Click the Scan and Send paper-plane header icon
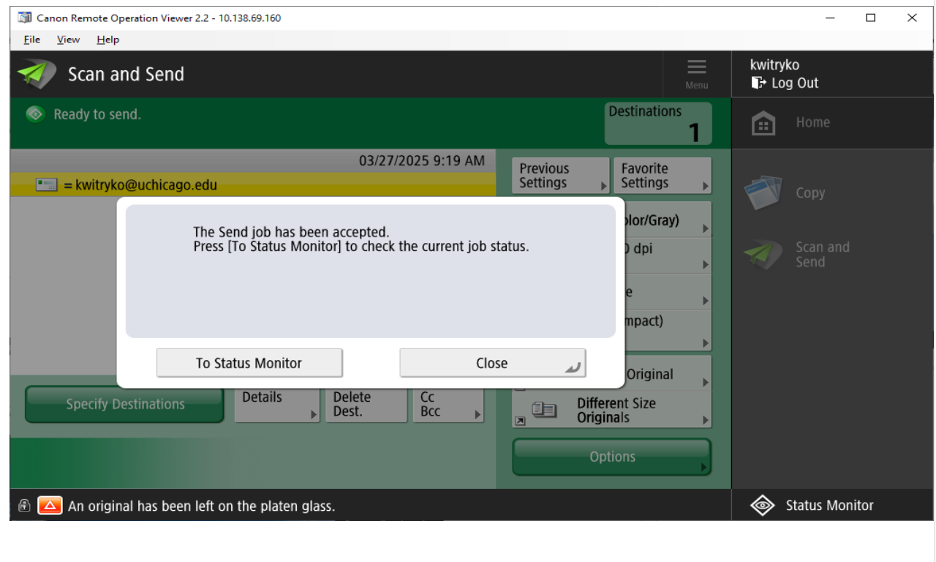 (37, 75)
